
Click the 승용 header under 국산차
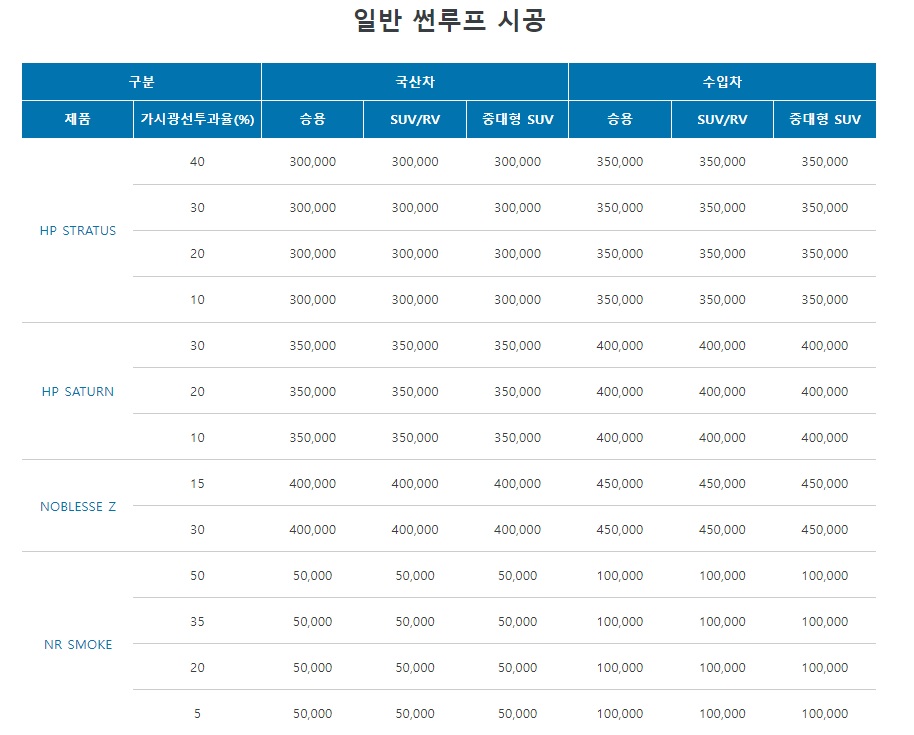click(x=312, y=120)
